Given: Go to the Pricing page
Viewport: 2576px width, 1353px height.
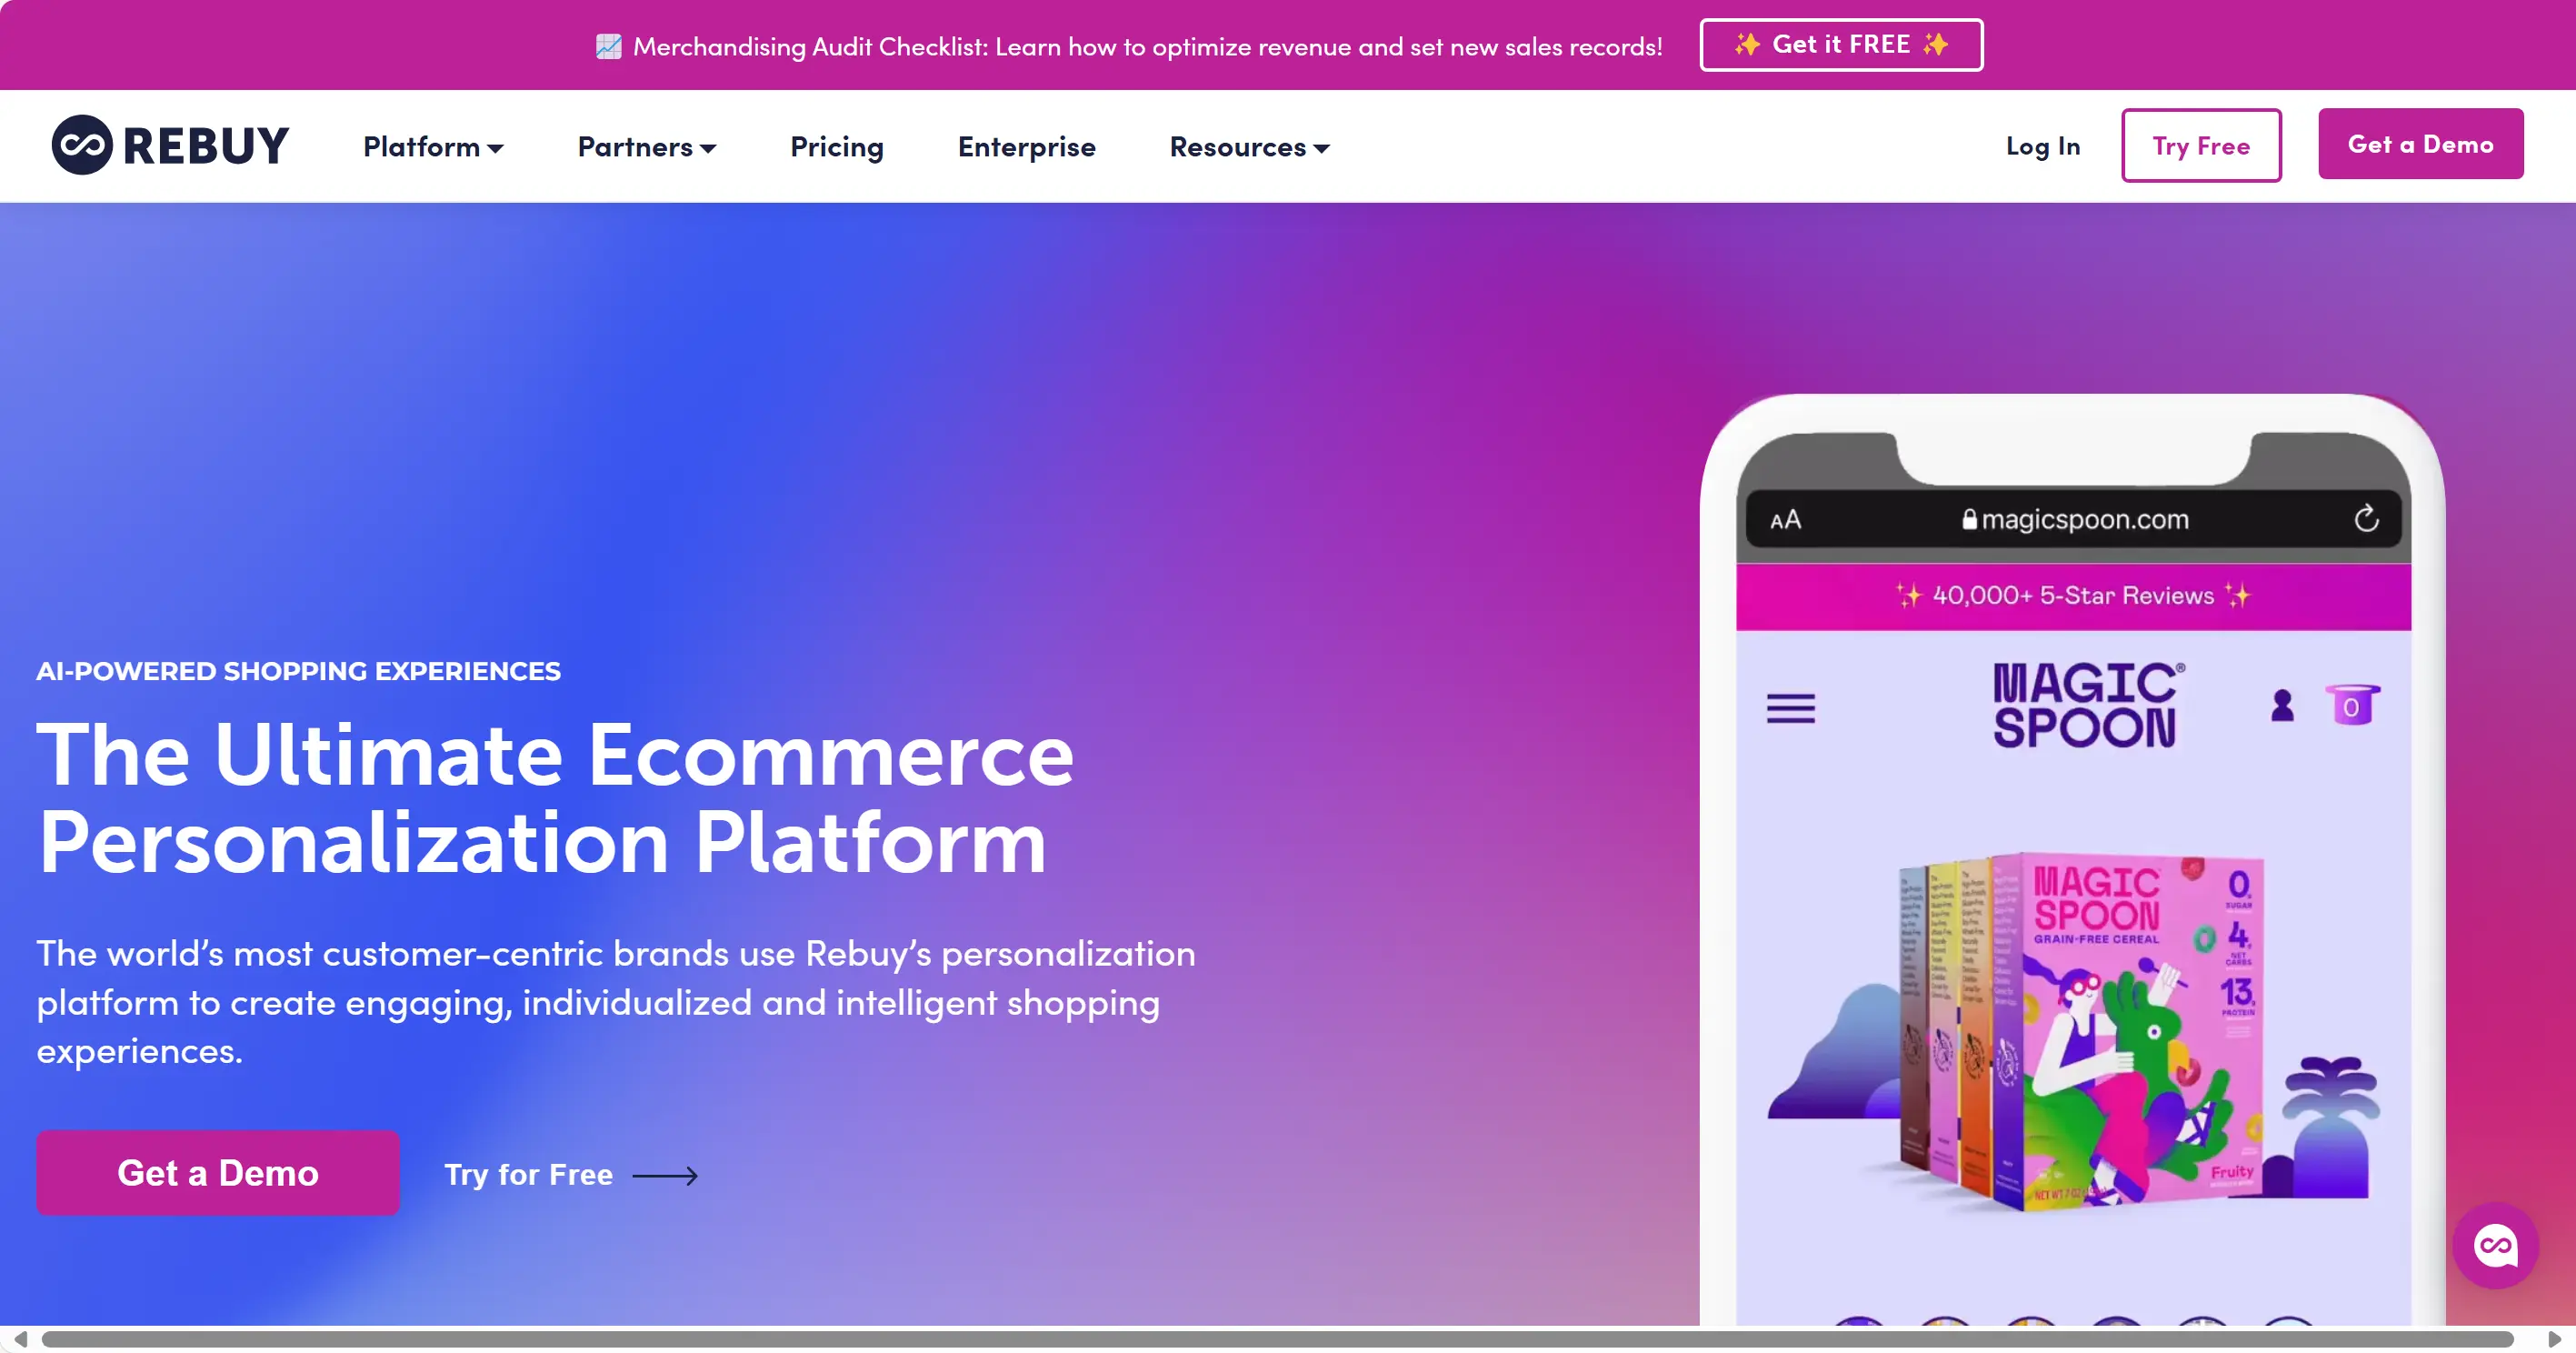Looking at the screenshot, I should click(x=837, y=147).
